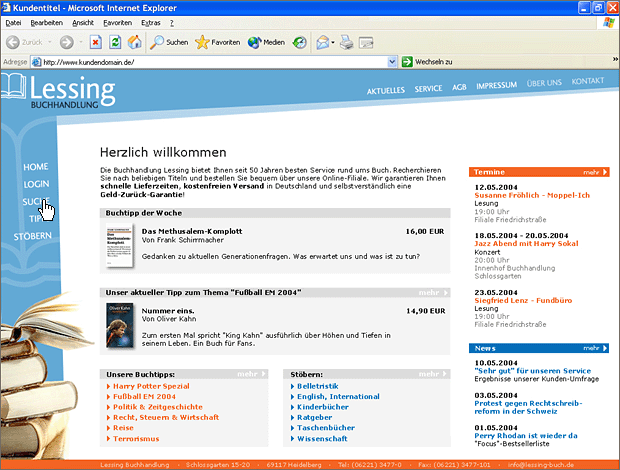This screenshot has height=470, width=620.
Task: Click the toolbar overflow chevron at right
Action: coord(615,59)
